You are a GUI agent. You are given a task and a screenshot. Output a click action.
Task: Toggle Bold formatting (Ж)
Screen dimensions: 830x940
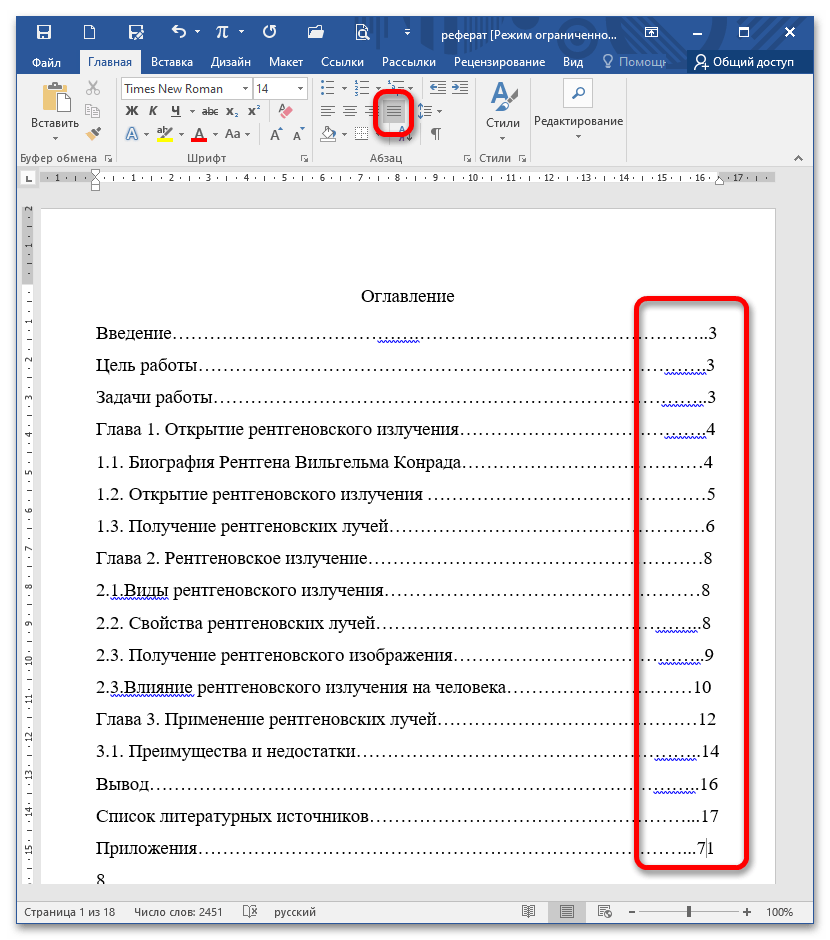pyautogui.click(x=132, y=111)
